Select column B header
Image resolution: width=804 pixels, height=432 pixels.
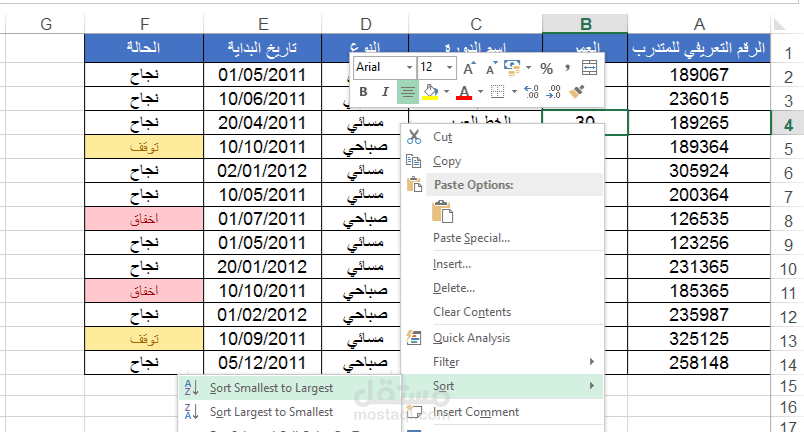pyautogui.click(x=585, y=24)
